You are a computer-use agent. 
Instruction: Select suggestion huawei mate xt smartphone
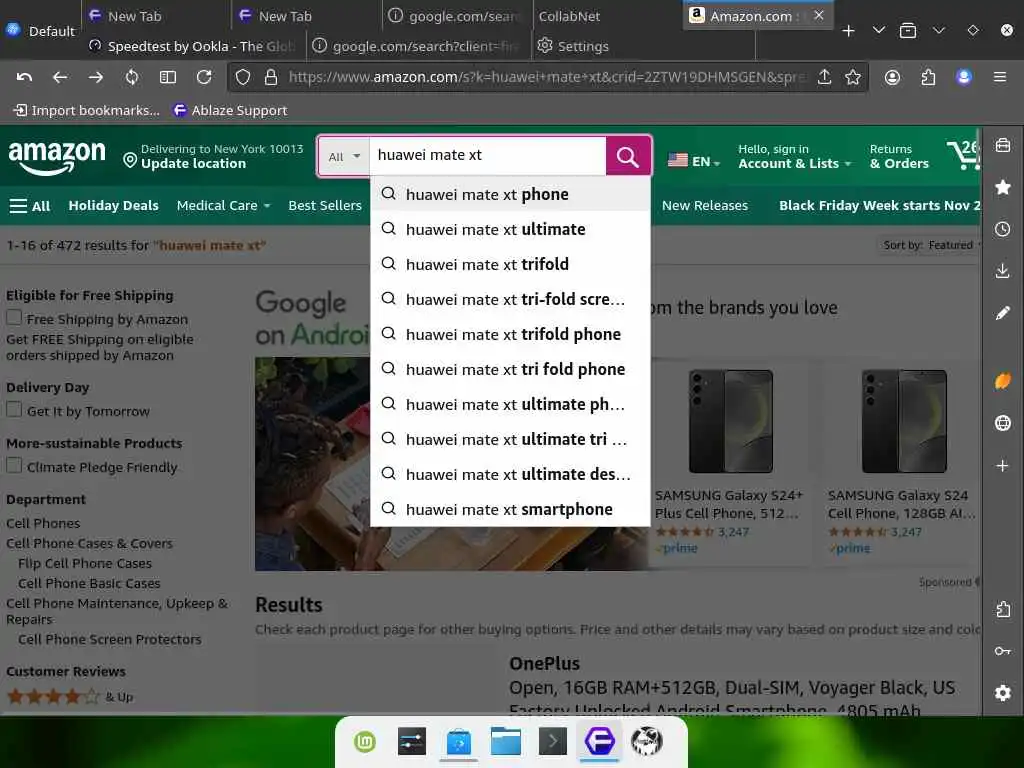pos(510,509)
